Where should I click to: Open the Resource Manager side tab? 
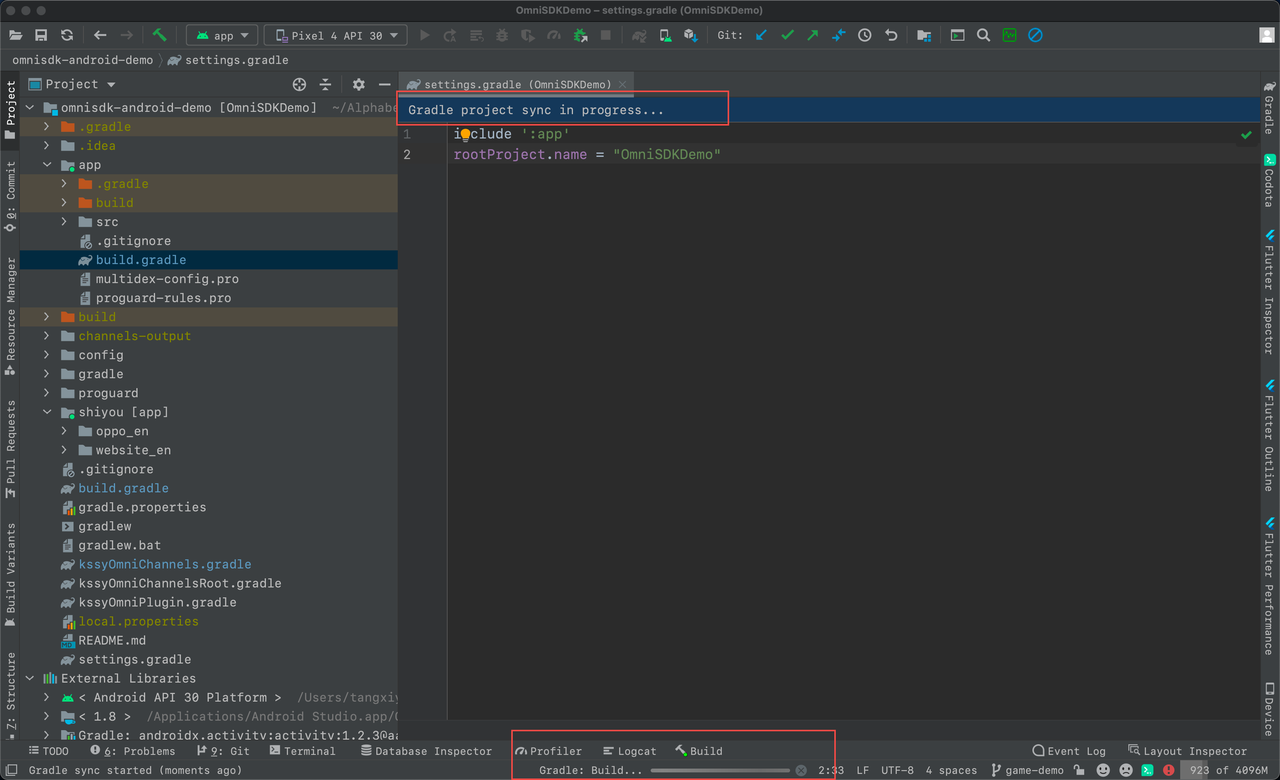click(x=10, y=316)
